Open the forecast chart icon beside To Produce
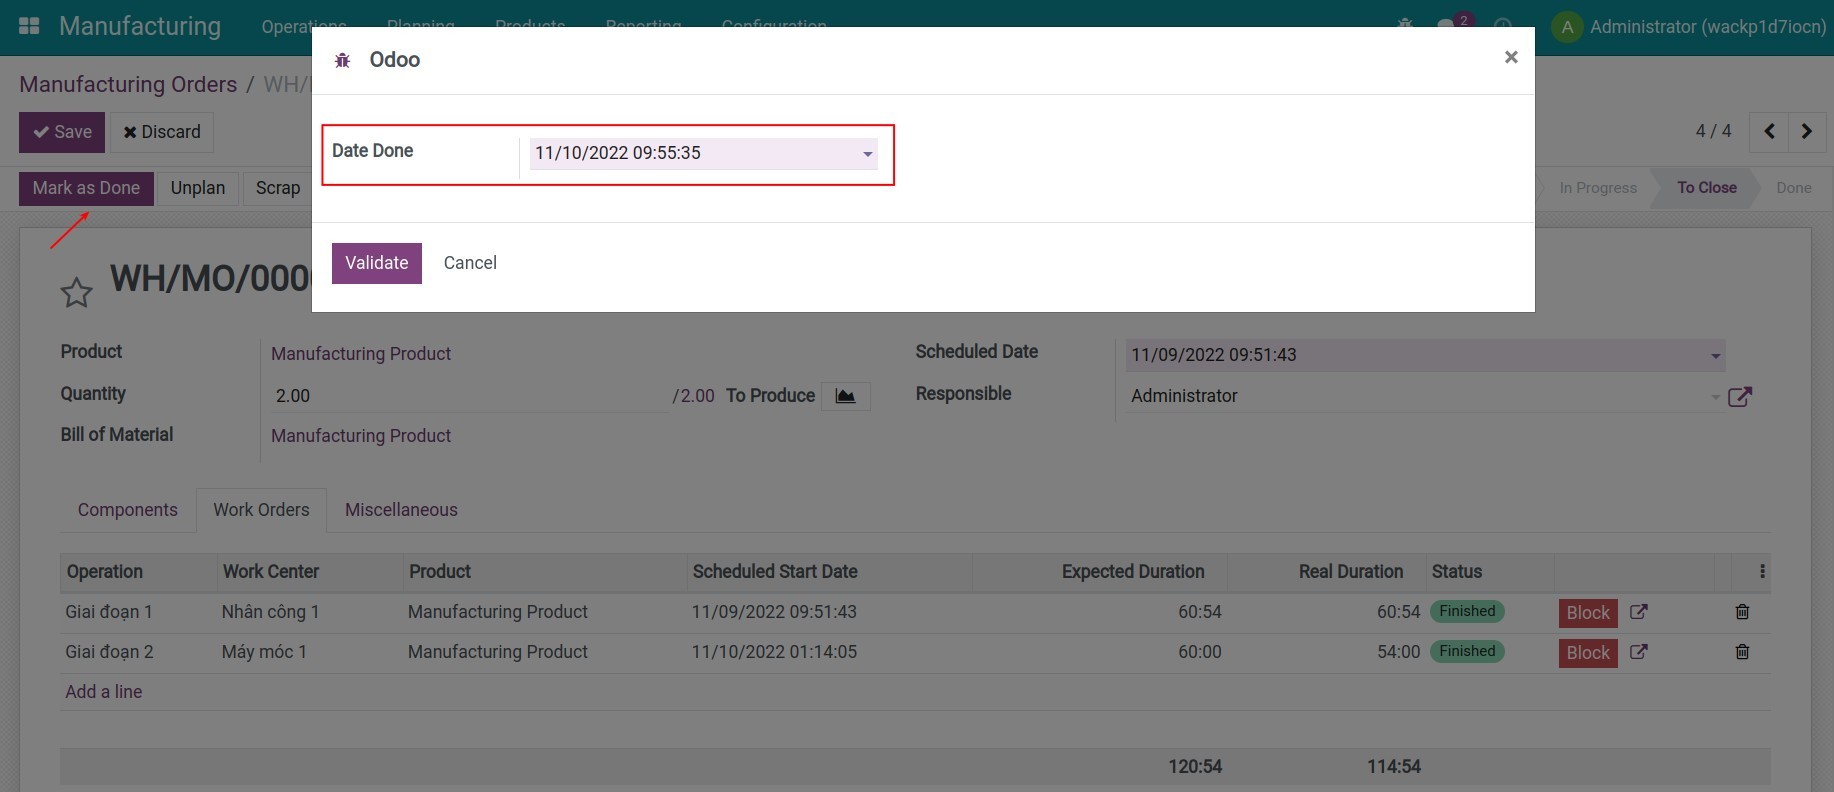This screenshot has width=1834, height=792. [845, 396]
